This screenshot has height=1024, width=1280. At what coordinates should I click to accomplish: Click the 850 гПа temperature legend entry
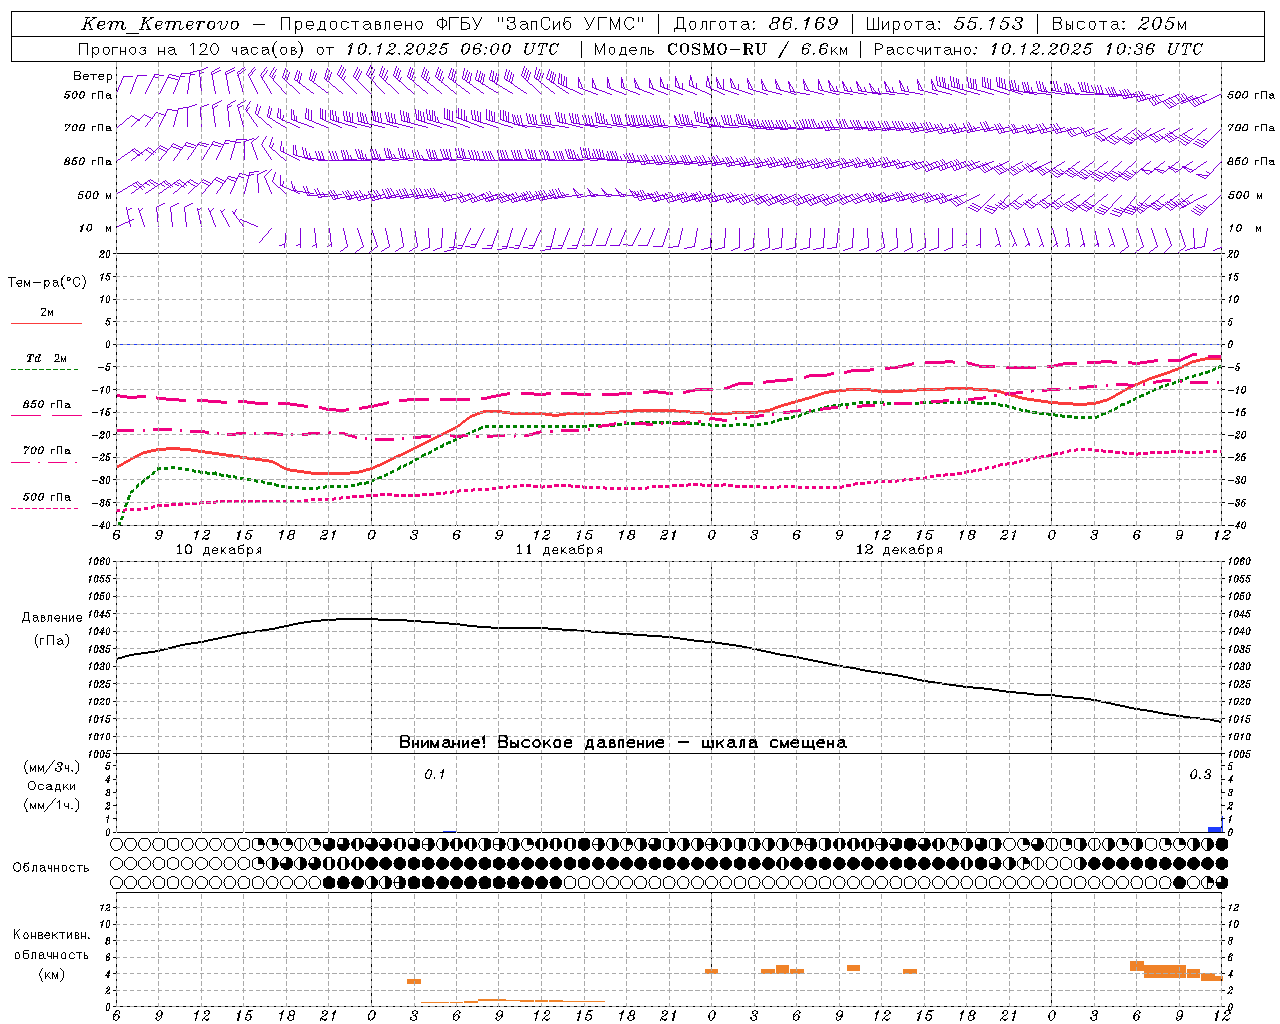click(x=46, y=405)
